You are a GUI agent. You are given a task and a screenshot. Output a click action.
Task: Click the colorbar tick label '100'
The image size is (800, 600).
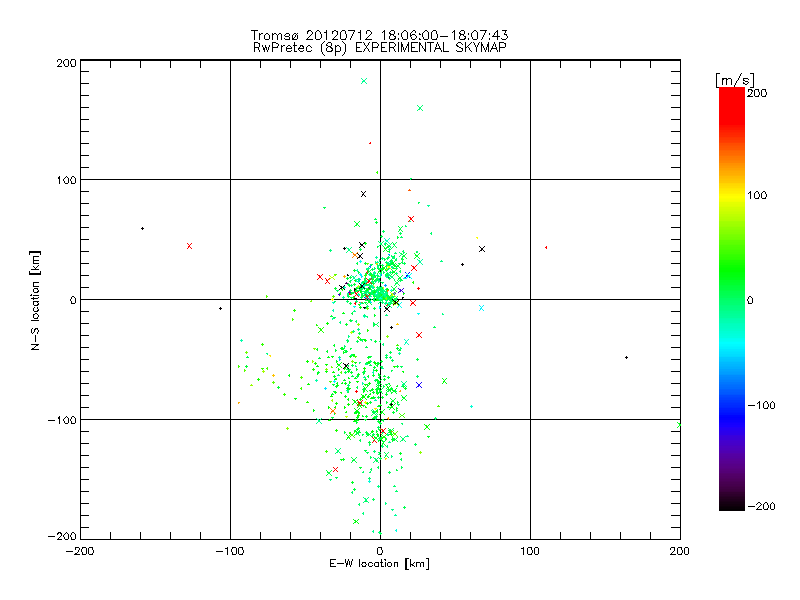(x=757, y=195)
